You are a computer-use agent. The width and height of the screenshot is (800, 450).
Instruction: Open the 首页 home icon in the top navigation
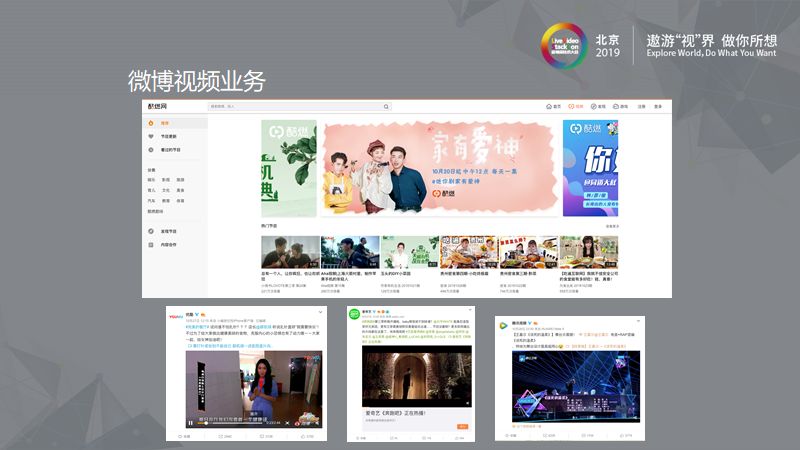coord(549,107)
